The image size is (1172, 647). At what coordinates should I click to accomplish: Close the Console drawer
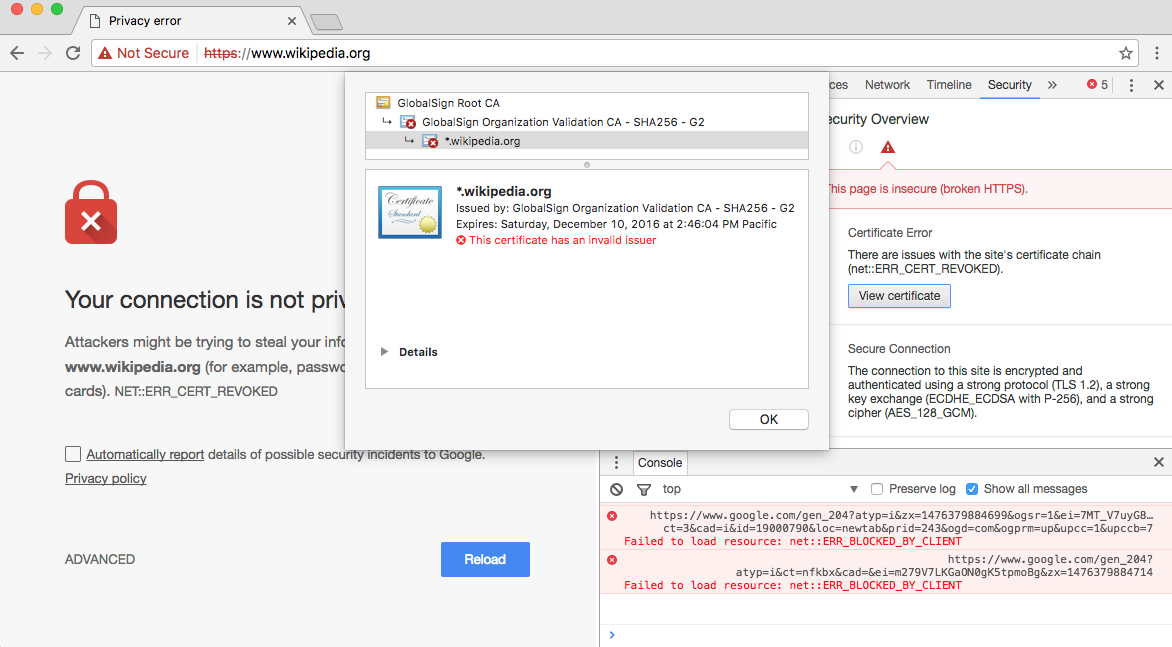(x=1159, y=462)
